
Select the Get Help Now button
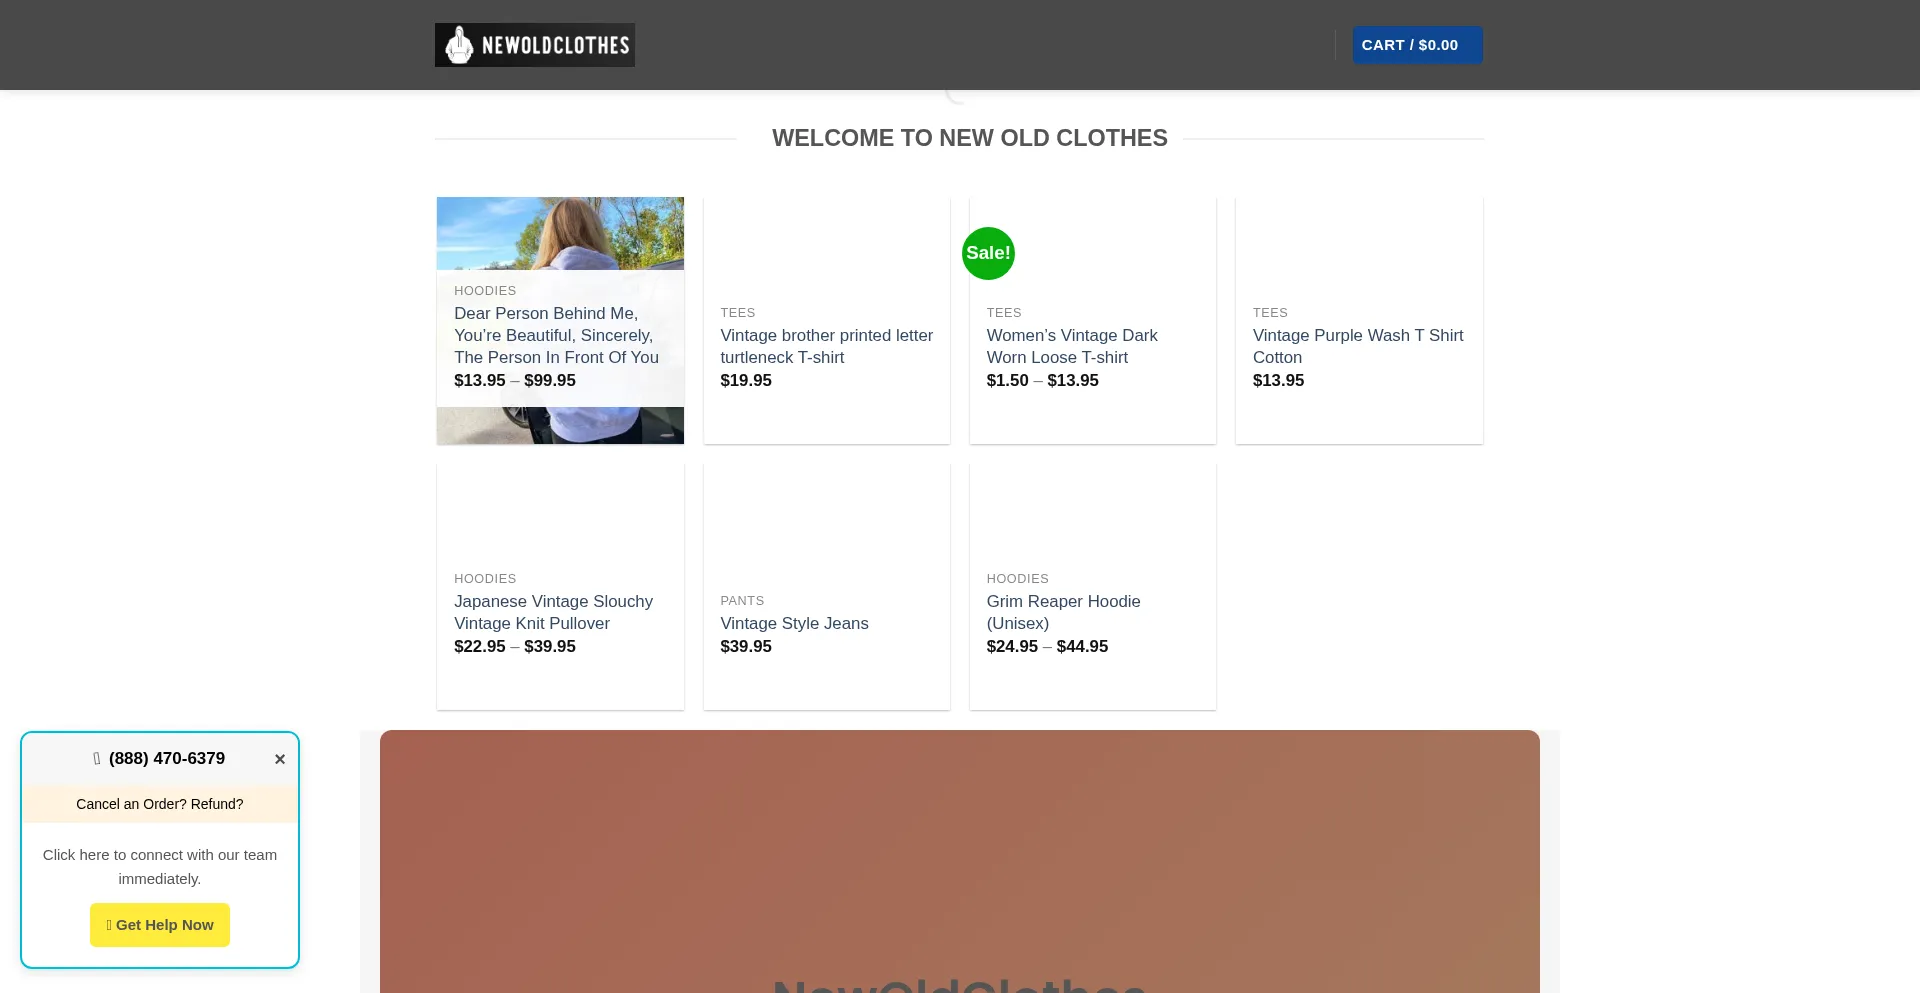(x=159, y=924)
